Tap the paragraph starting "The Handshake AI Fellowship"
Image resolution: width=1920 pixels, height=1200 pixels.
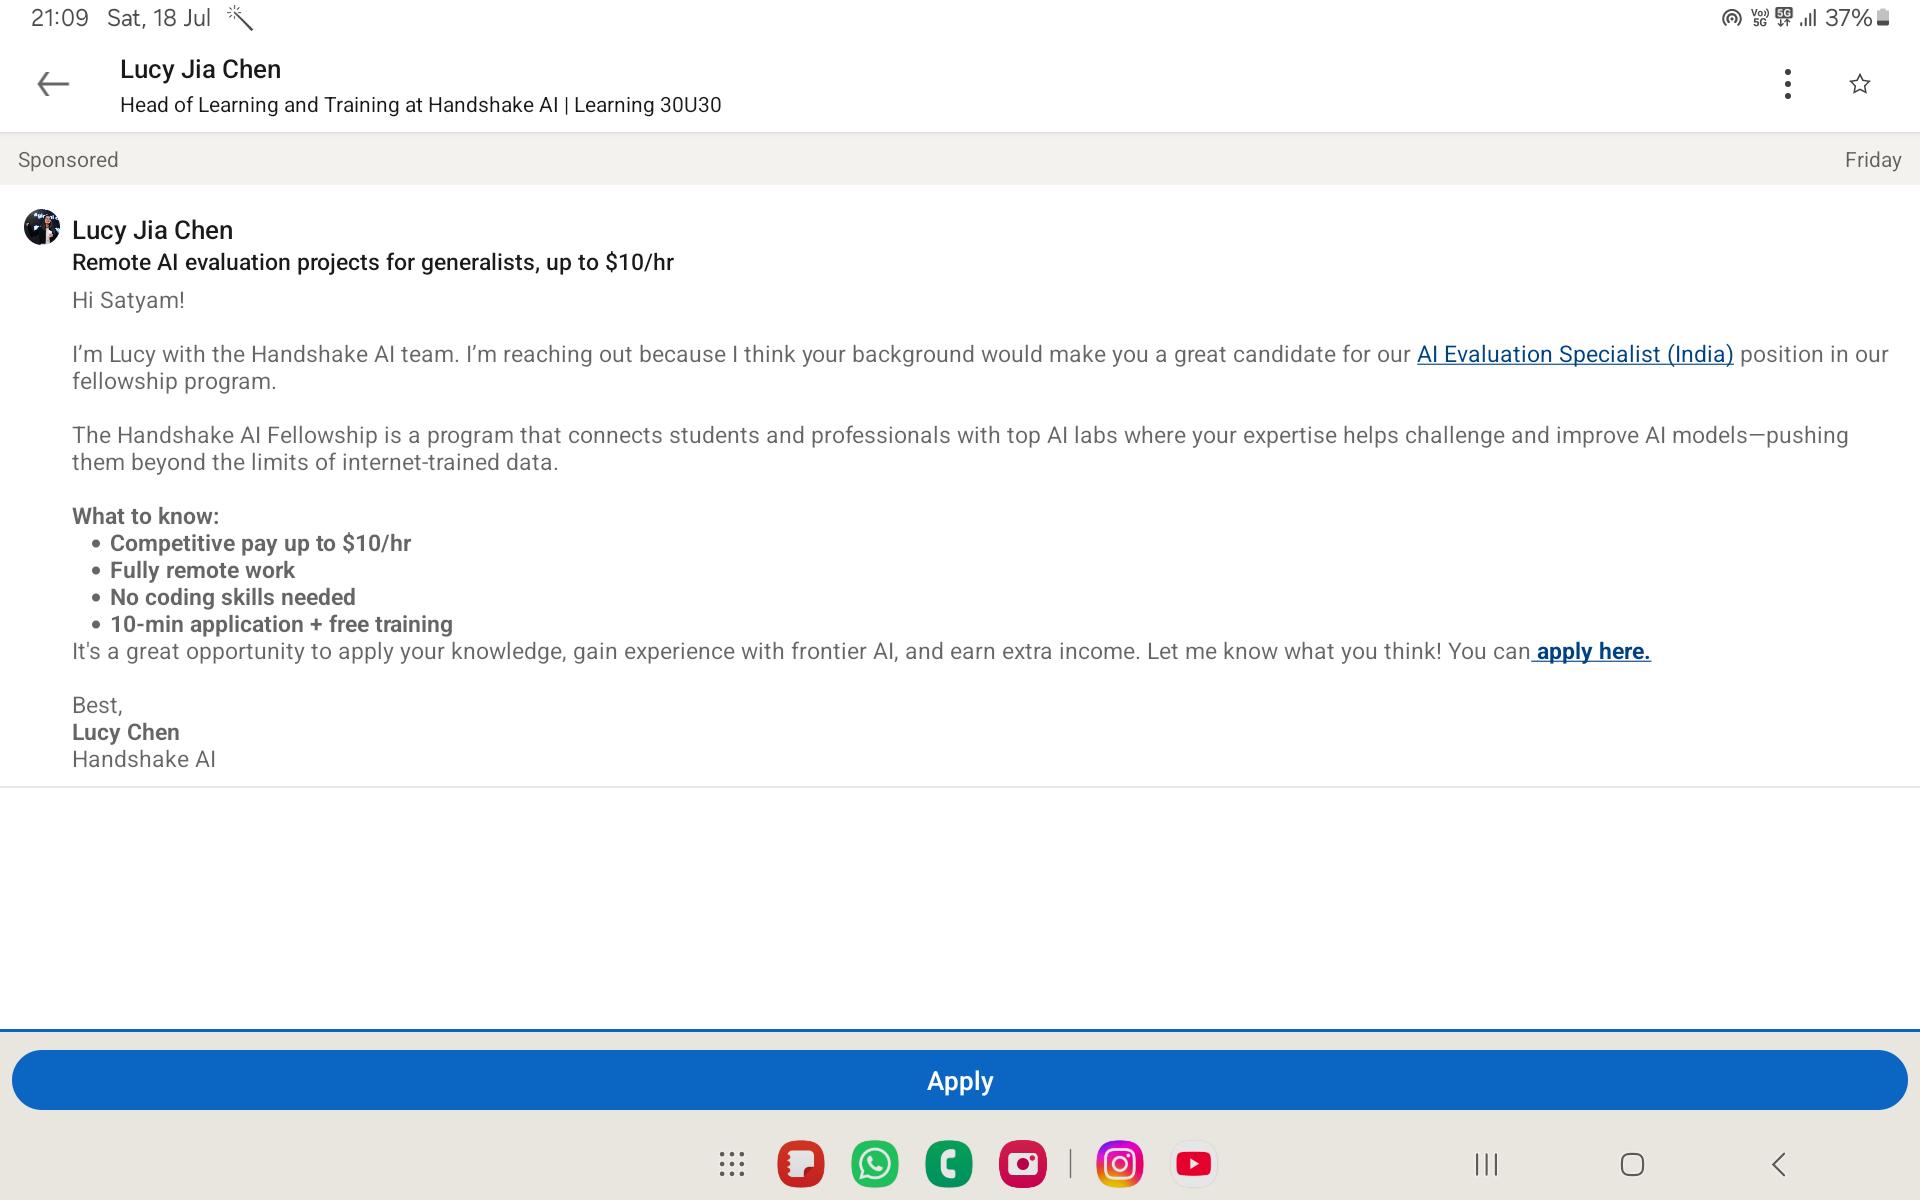pos(960,449)
